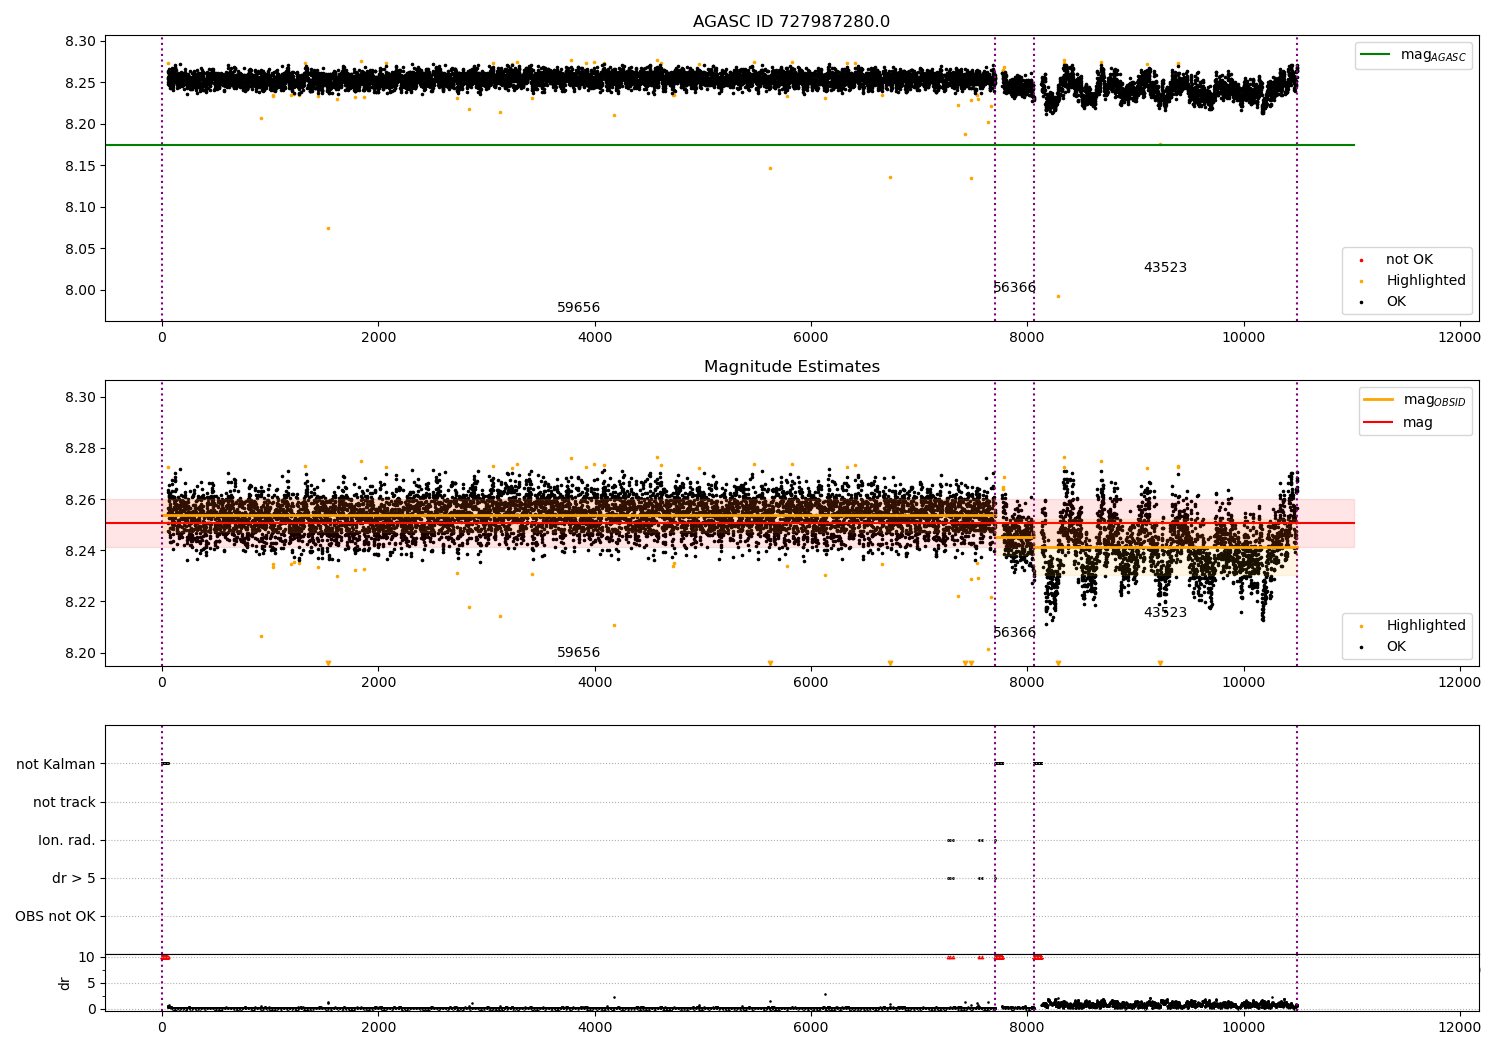Click the 8.00 y-tick on the top plot

[x=81, y=291]
